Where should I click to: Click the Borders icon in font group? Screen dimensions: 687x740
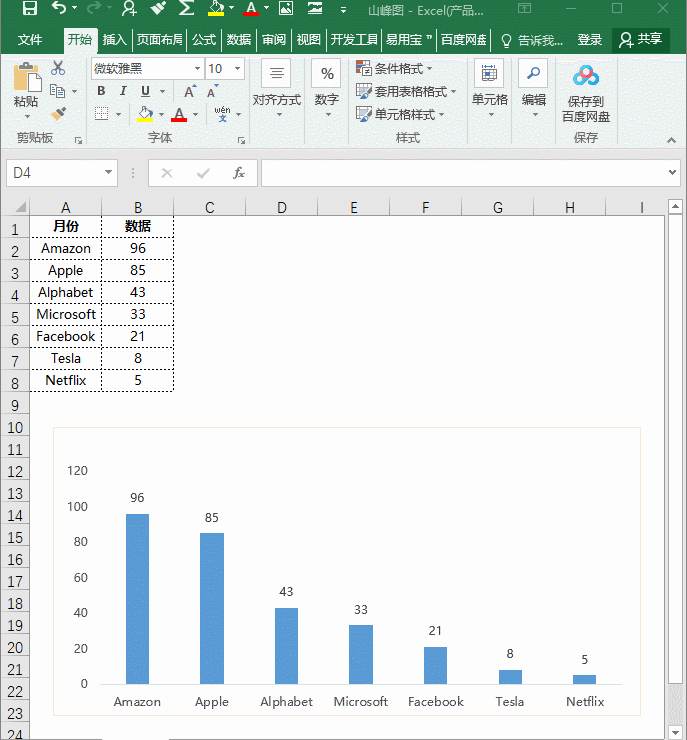click(101, 113)
